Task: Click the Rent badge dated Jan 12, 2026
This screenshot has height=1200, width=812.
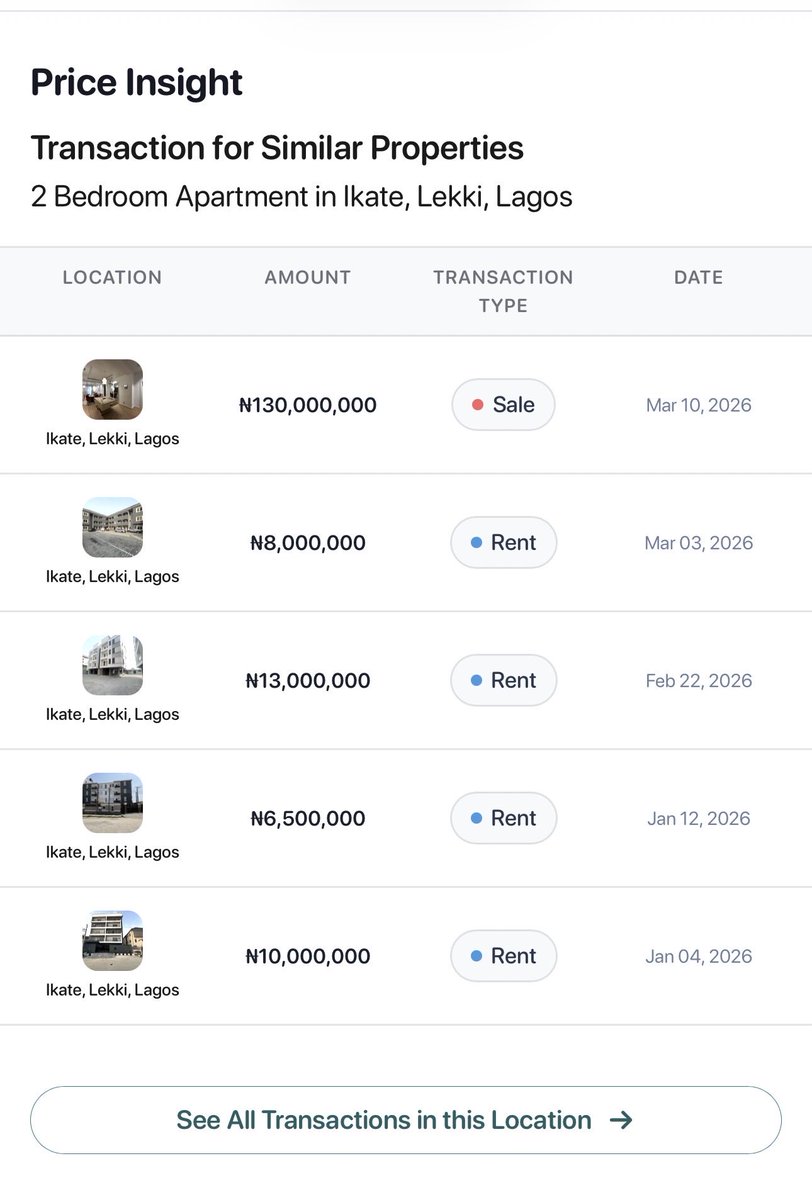Action: (x=504, y=818)
